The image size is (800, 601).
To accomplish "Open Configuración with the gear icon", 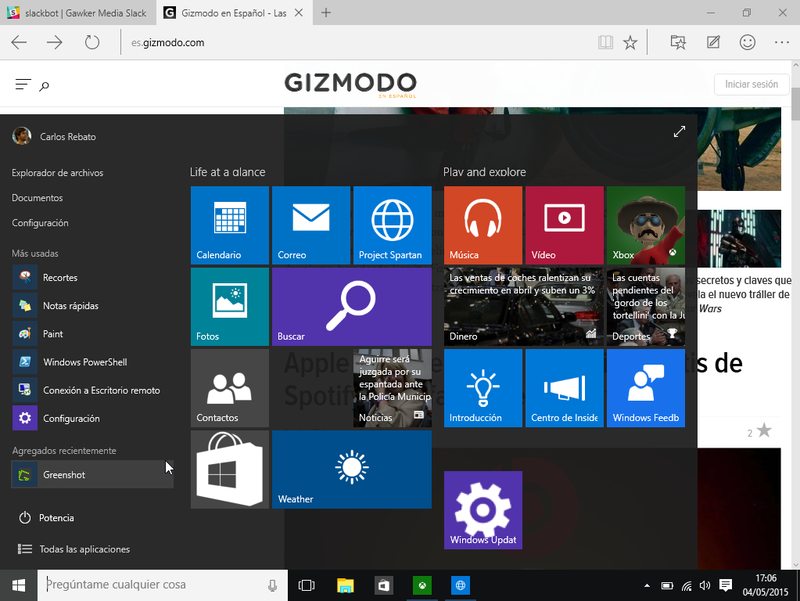I will tap(92, 418).
